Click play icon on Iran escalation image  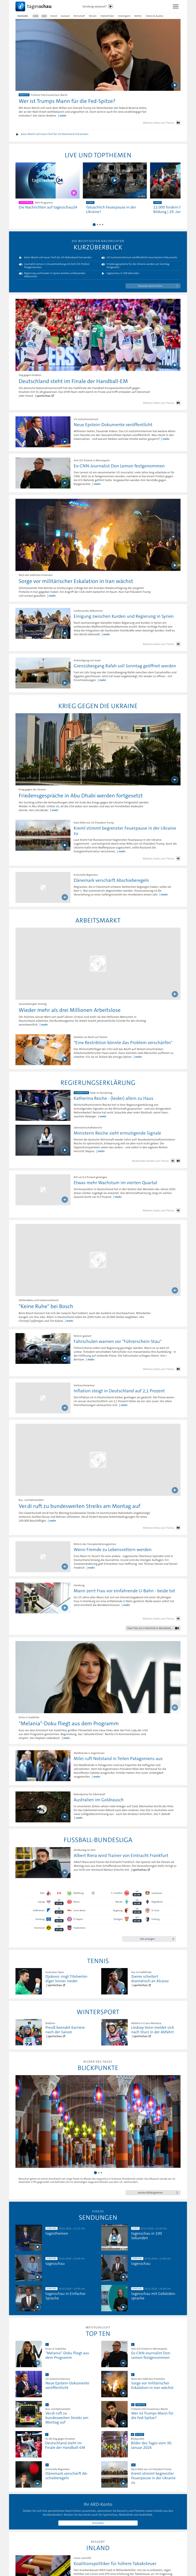[174, 565]
